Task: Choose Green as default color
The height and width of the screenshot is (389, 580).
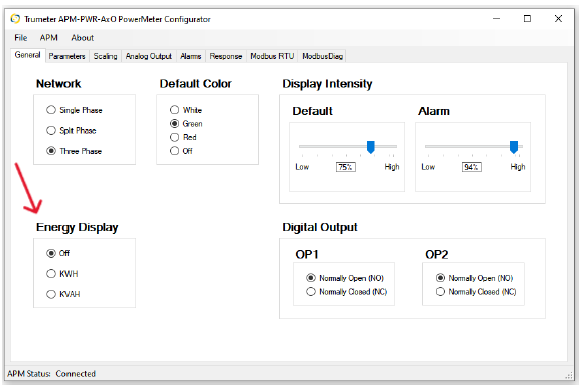Action: click(x=186, y=124)
